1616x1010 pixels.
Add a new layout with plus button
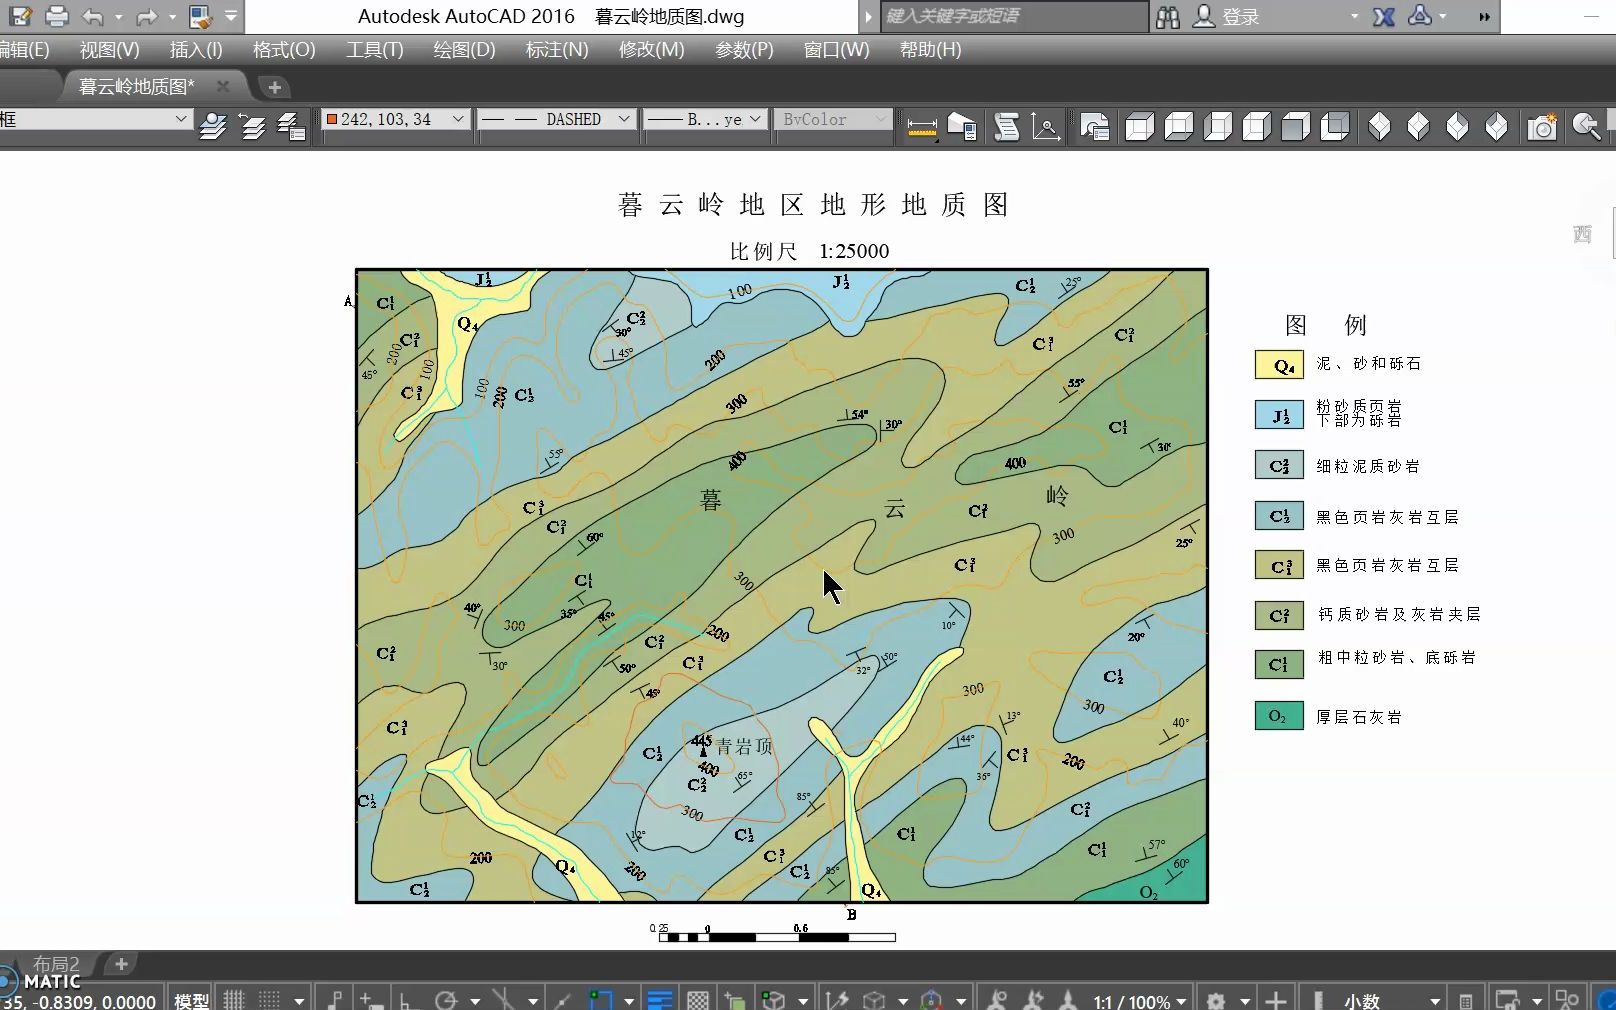[x=121, y=964]
